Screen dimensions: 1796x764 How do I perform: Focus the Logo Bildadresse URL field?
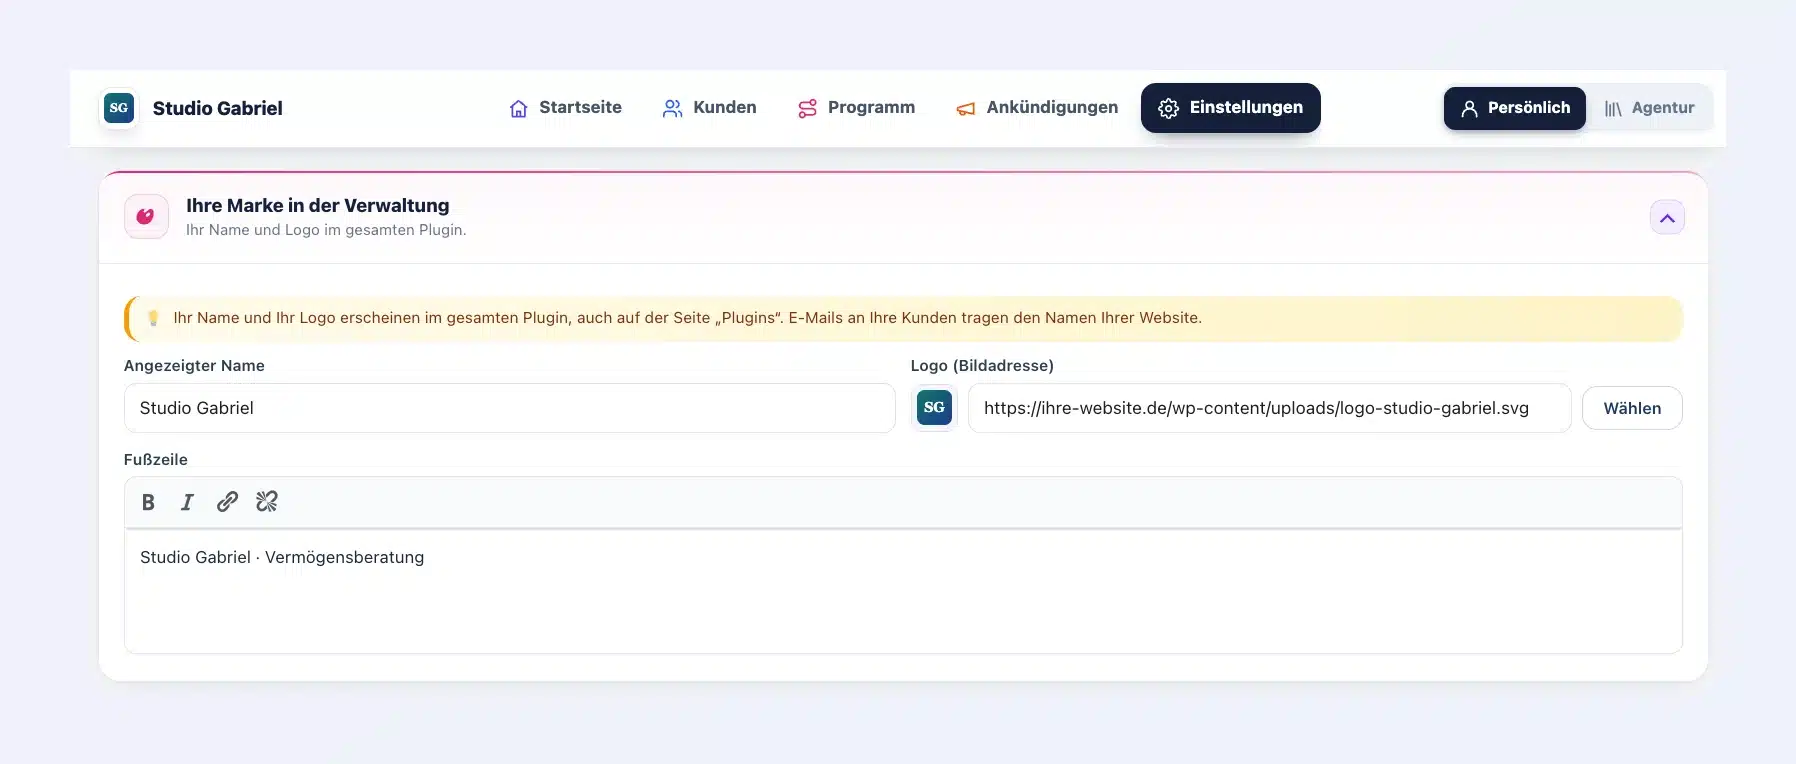pyautogui.click(x=1269, y=408)
